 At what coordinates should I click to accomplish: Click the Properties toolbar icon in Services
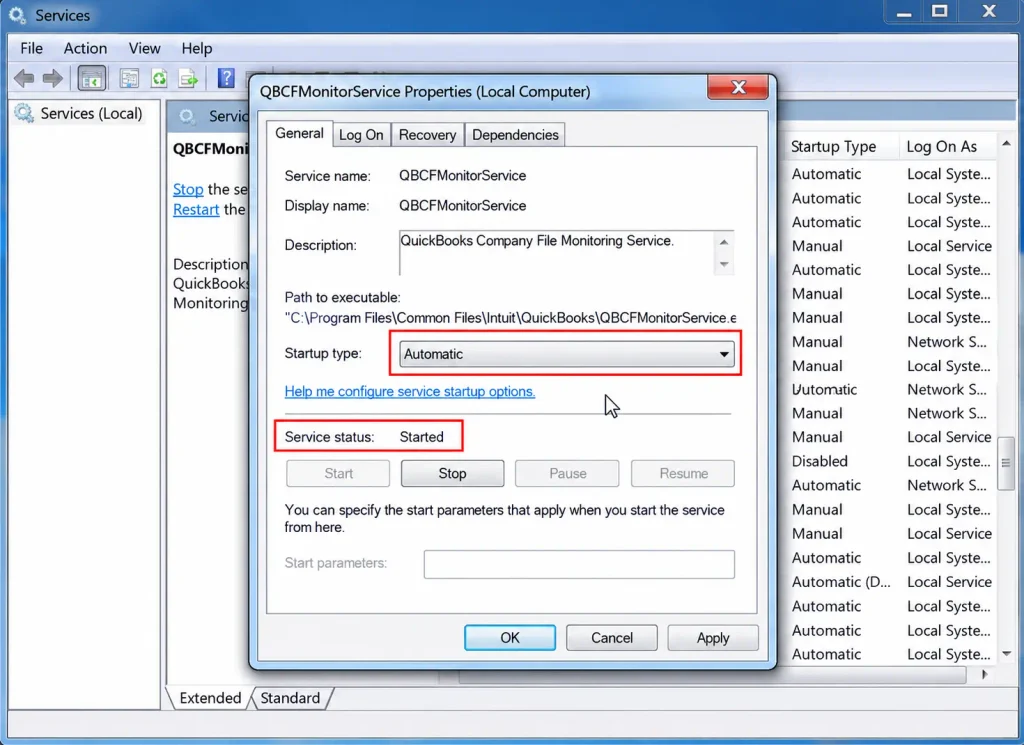[129, 79]
